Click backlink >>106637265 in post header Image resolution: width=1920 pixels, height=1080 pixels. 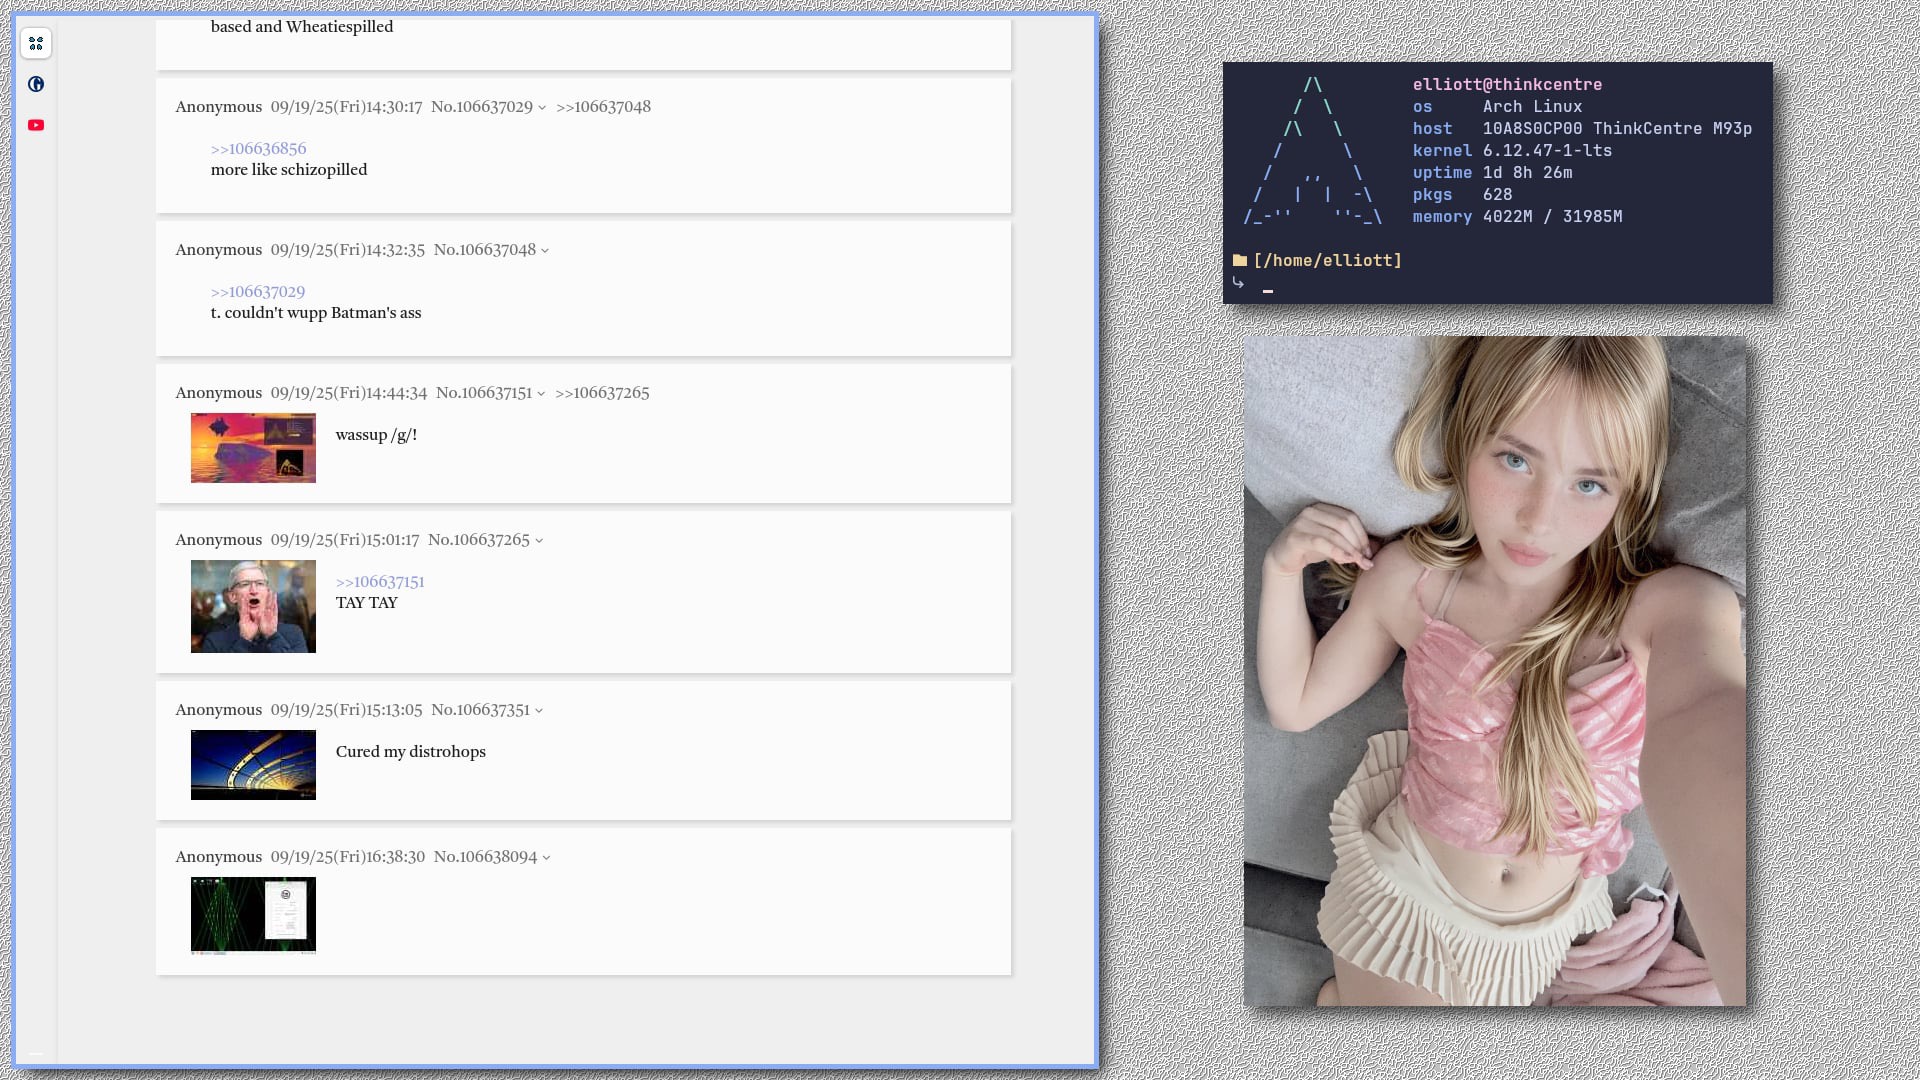point(602,392)
